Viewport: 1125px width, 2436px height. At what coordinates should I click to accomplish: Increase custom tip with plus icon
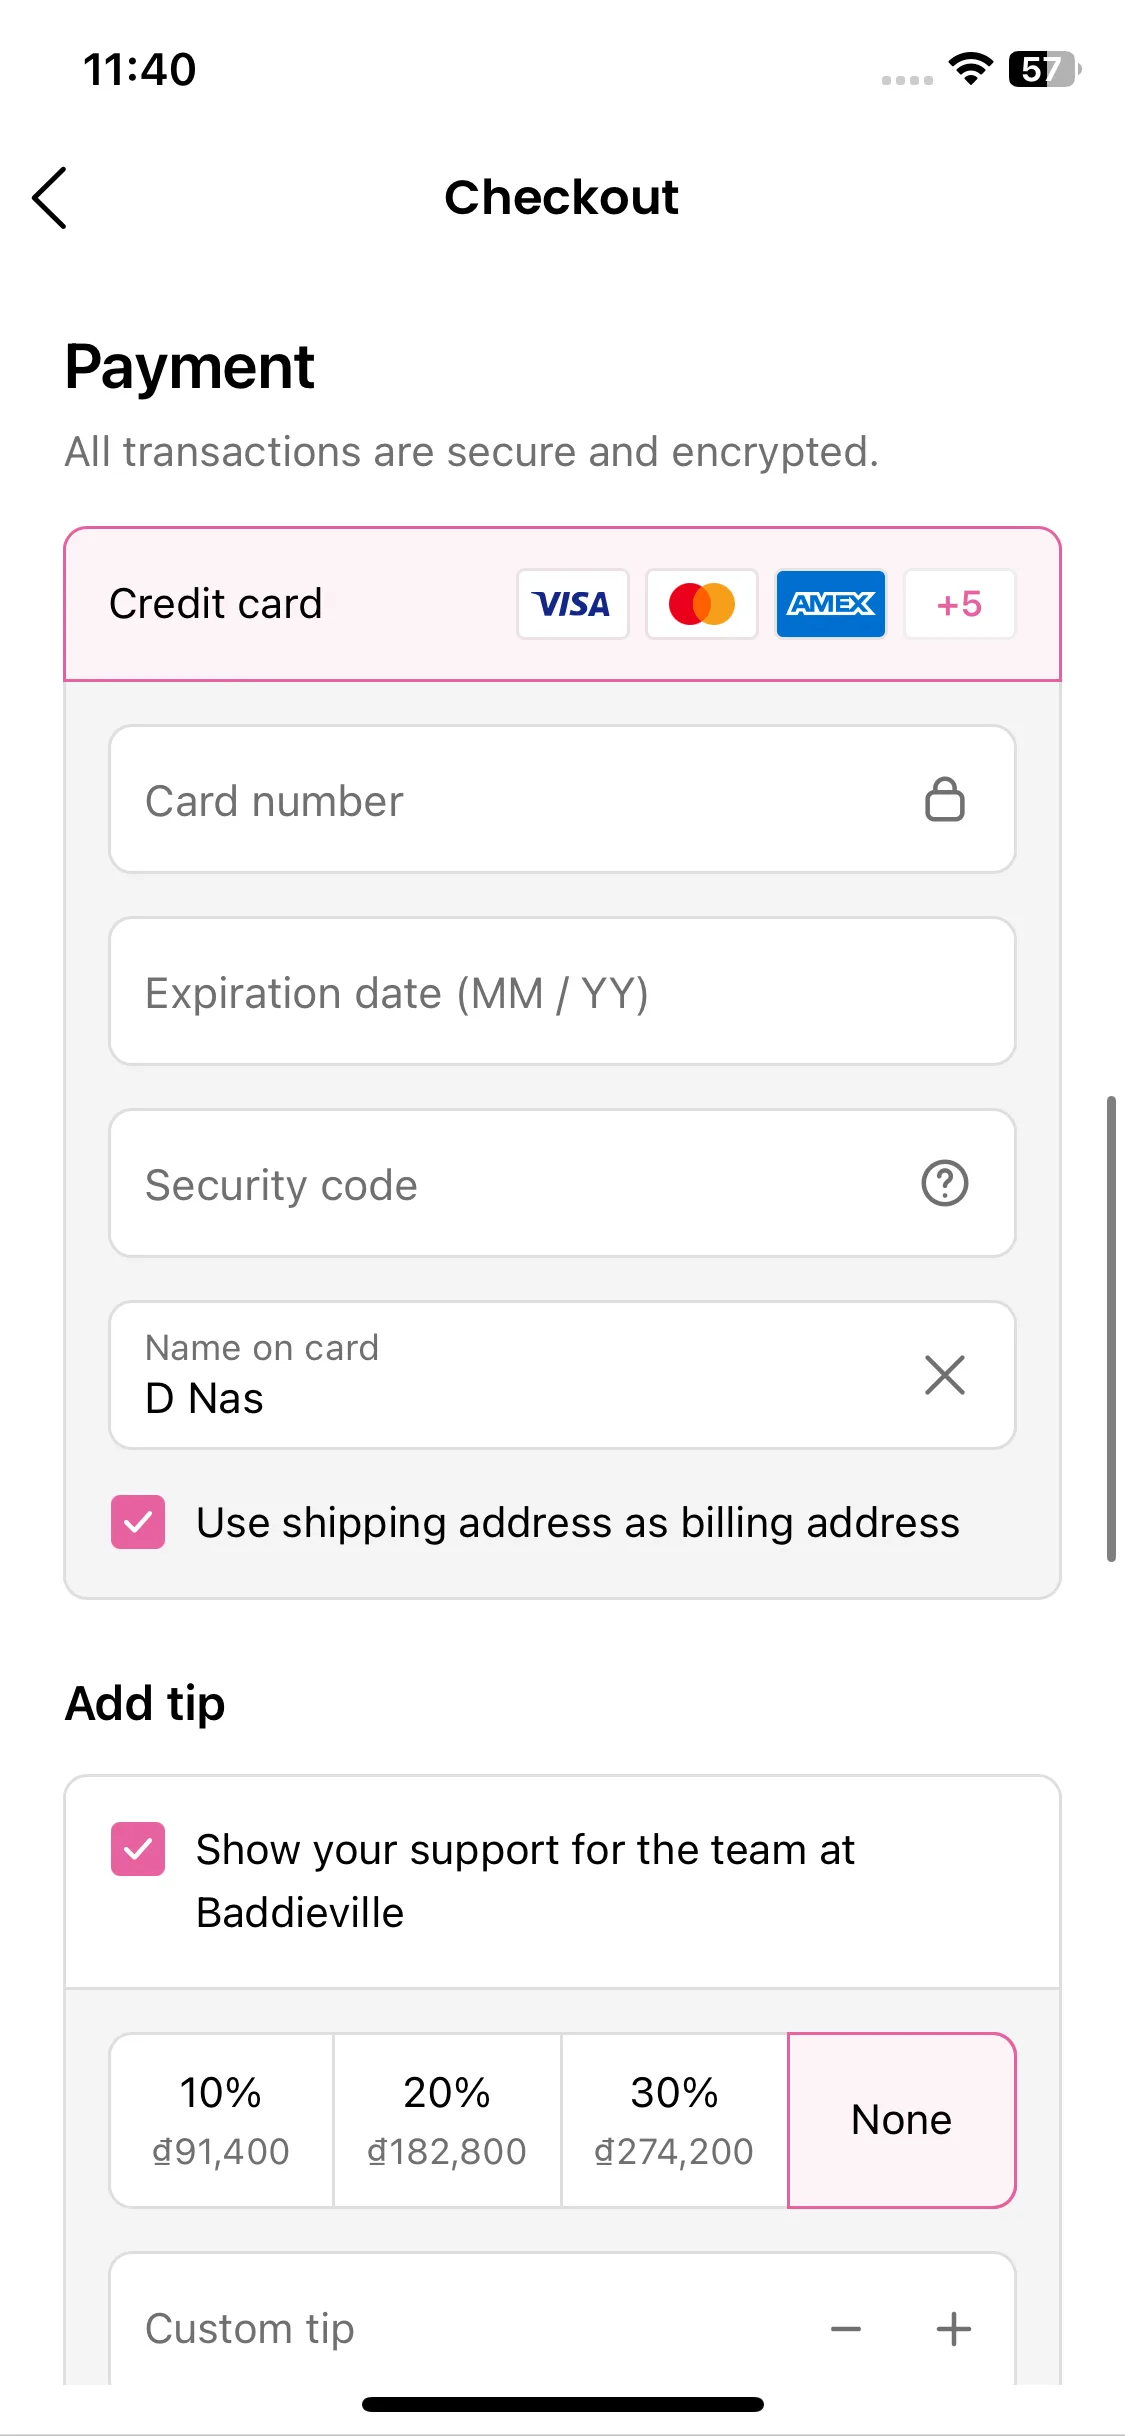(x=953, y=2329)
